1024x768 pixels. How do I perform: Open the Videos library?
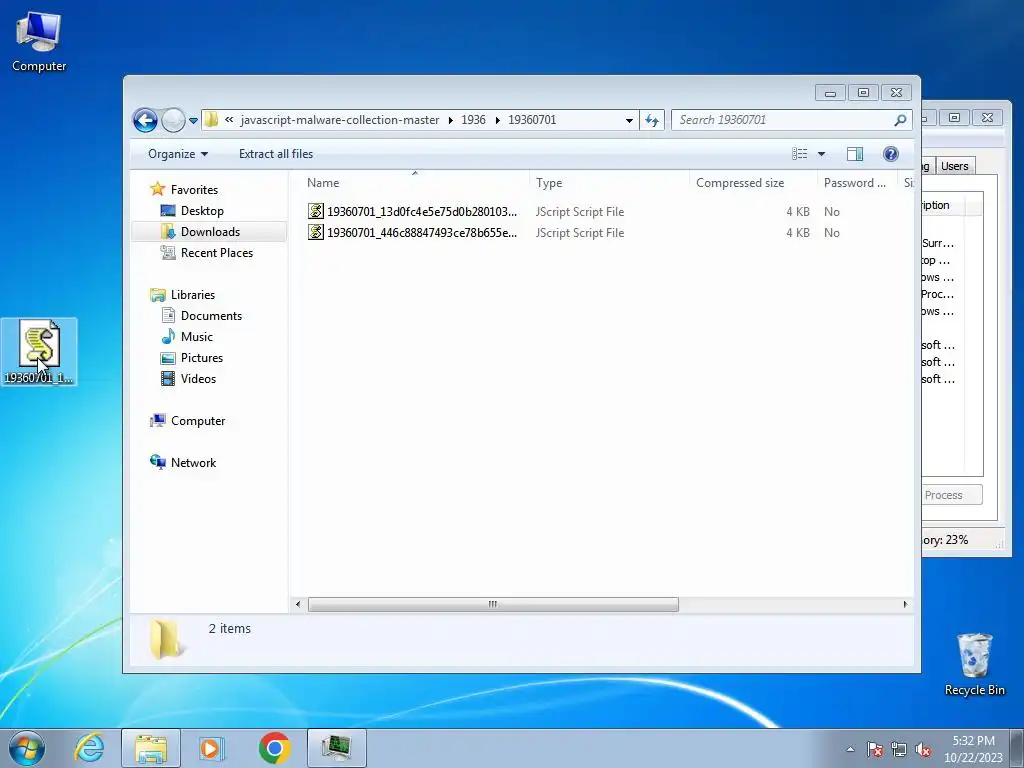[198, 378]
